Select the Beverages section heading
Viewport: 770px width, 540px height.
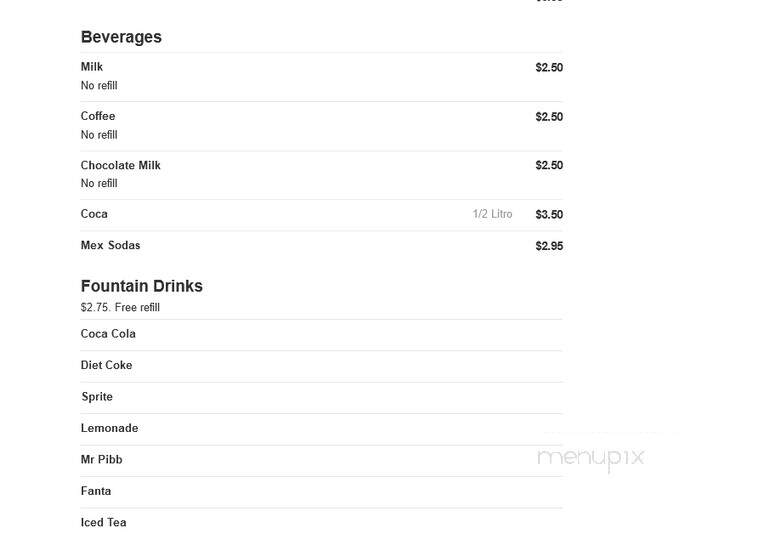pyautogui.click(x=121, y=37)
